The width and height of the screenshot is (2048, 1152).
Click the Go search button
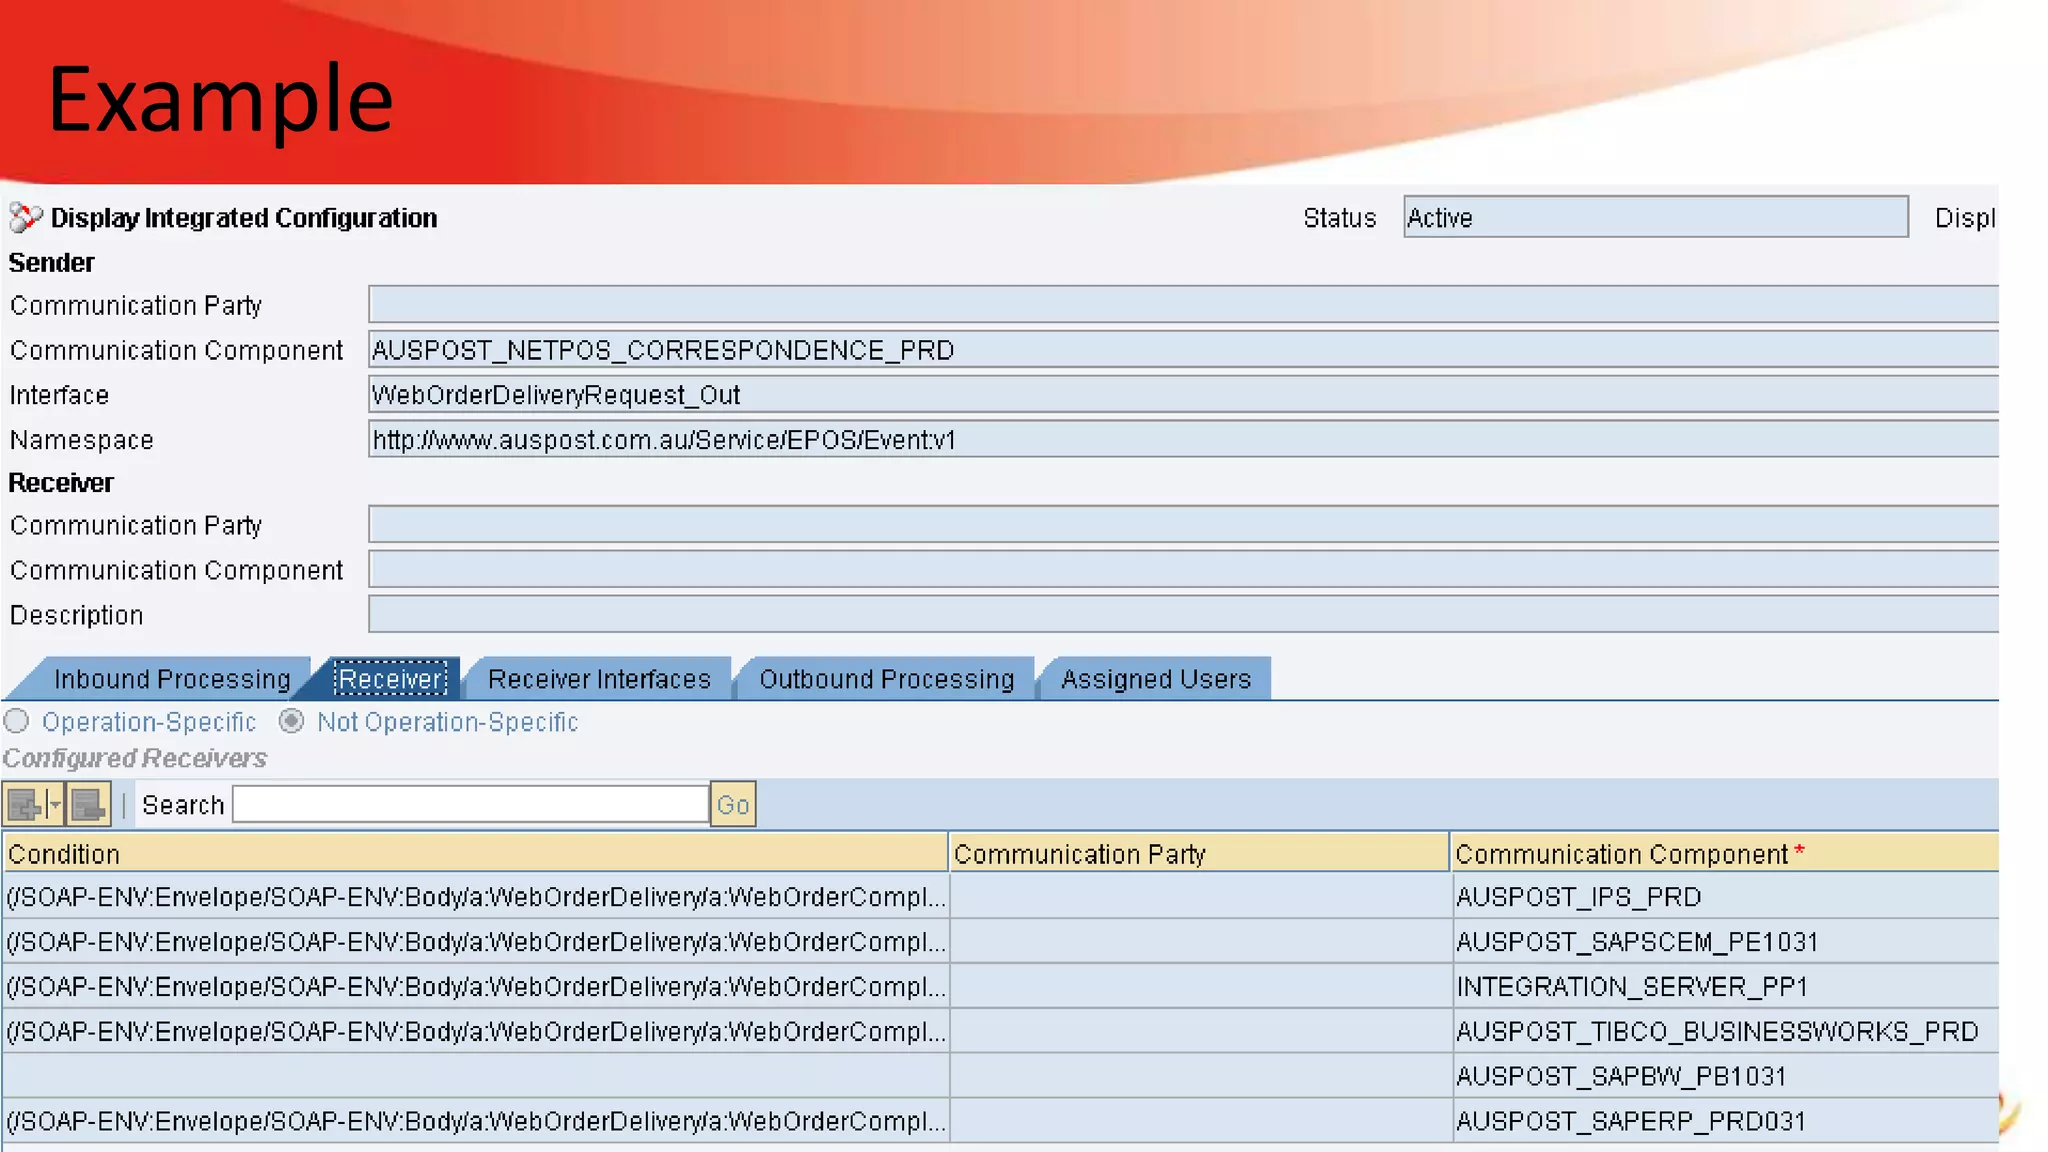coord(733,805)
